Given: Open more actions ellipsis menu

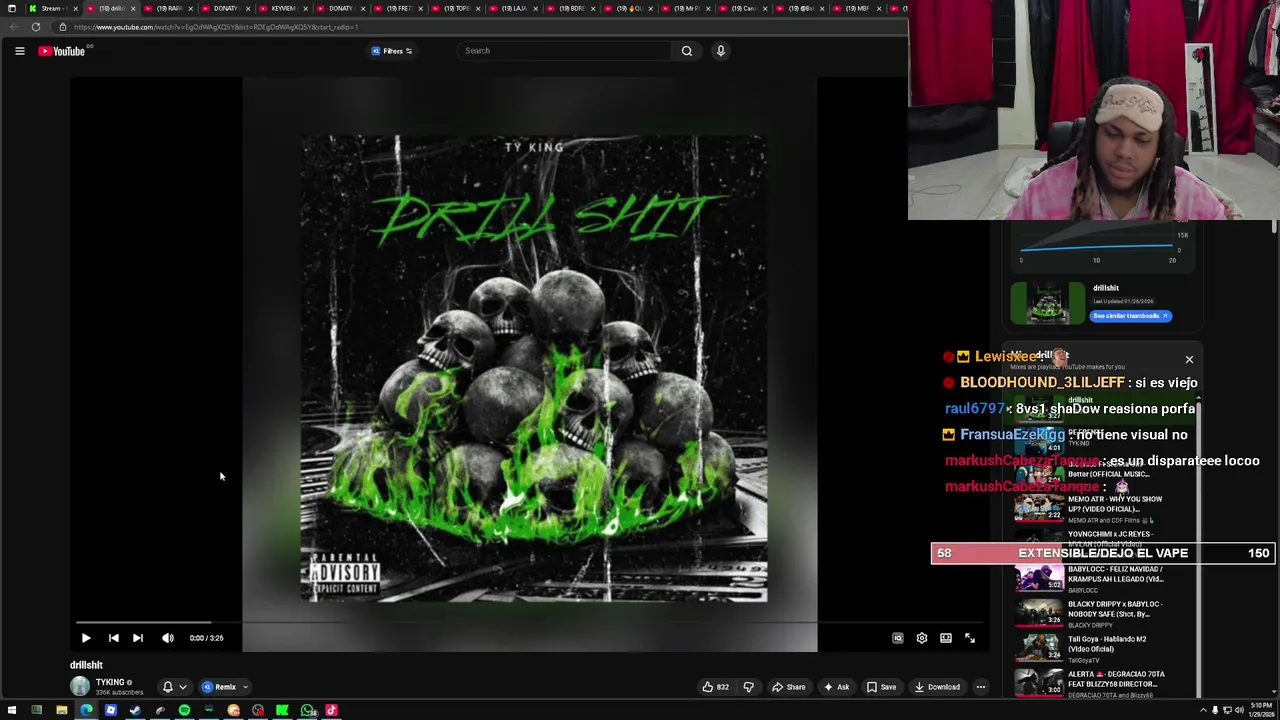Looking at the screenshot, I should tap(981, 687).
